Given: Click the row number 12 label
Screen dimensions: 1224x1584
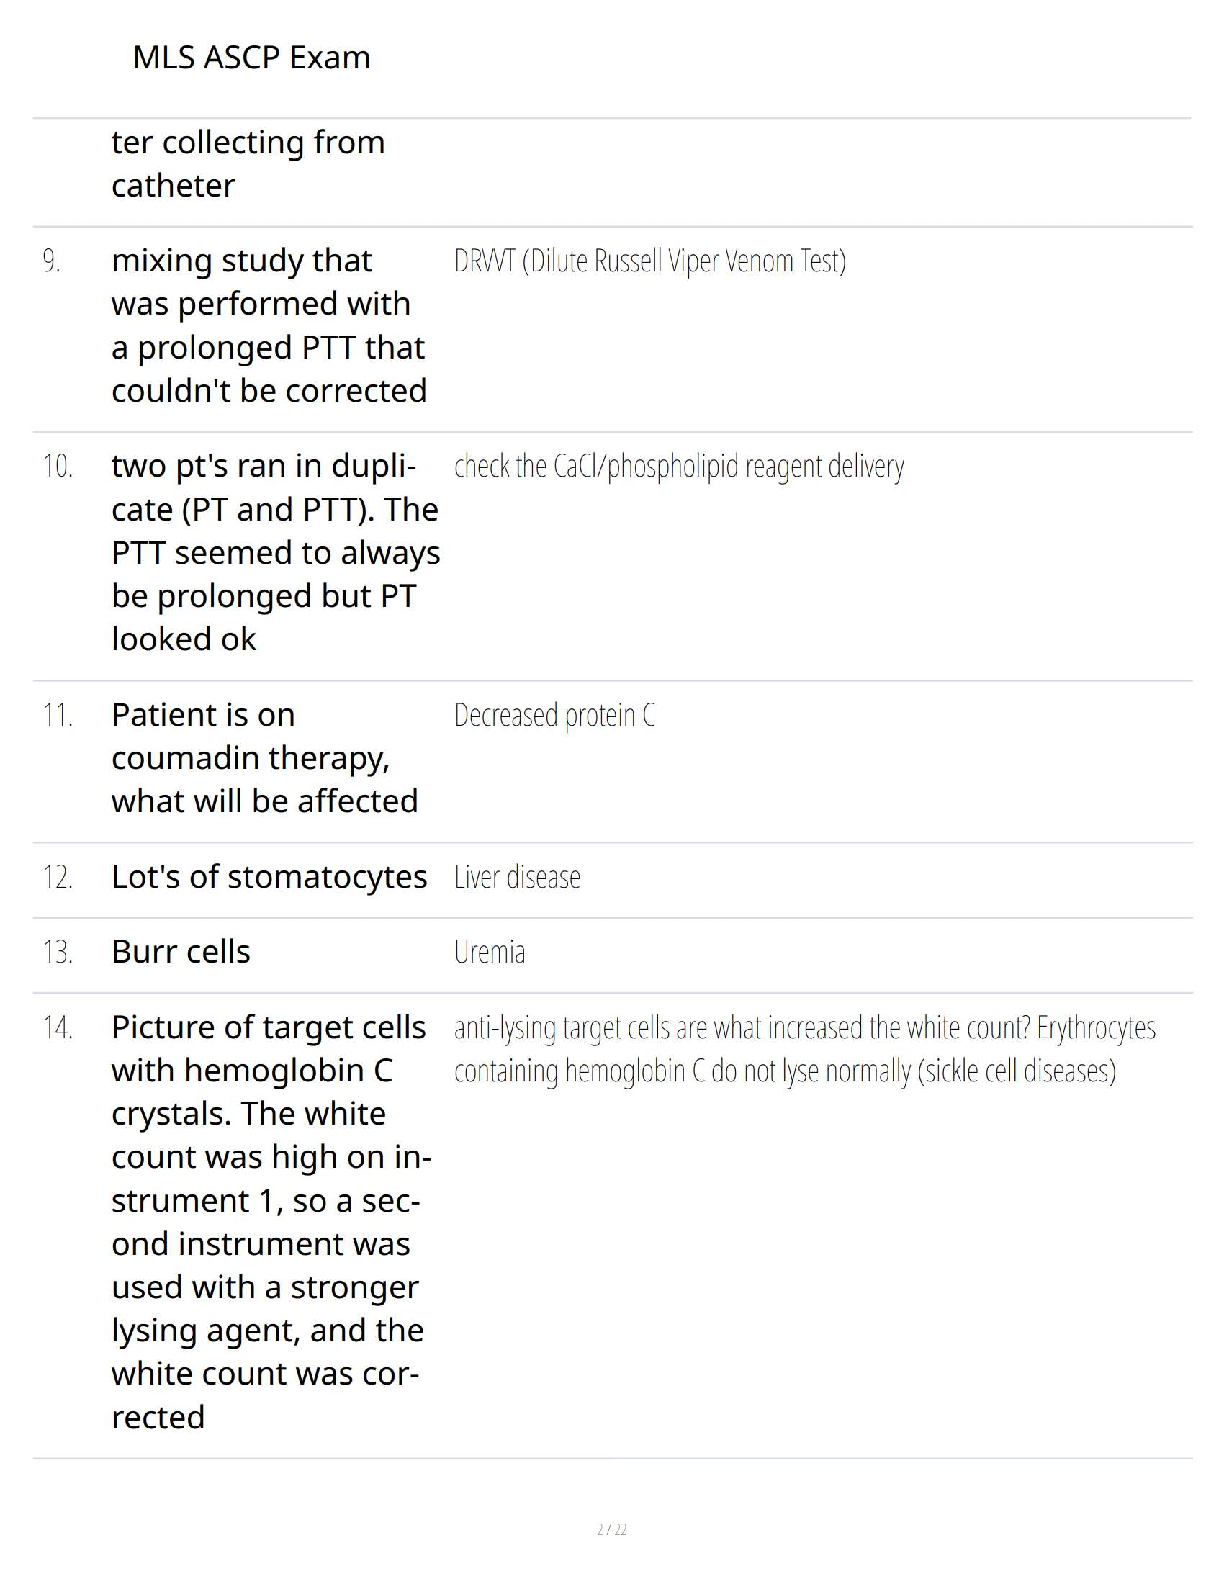Looking at the screenshot, I should click(x=57, y=877).
